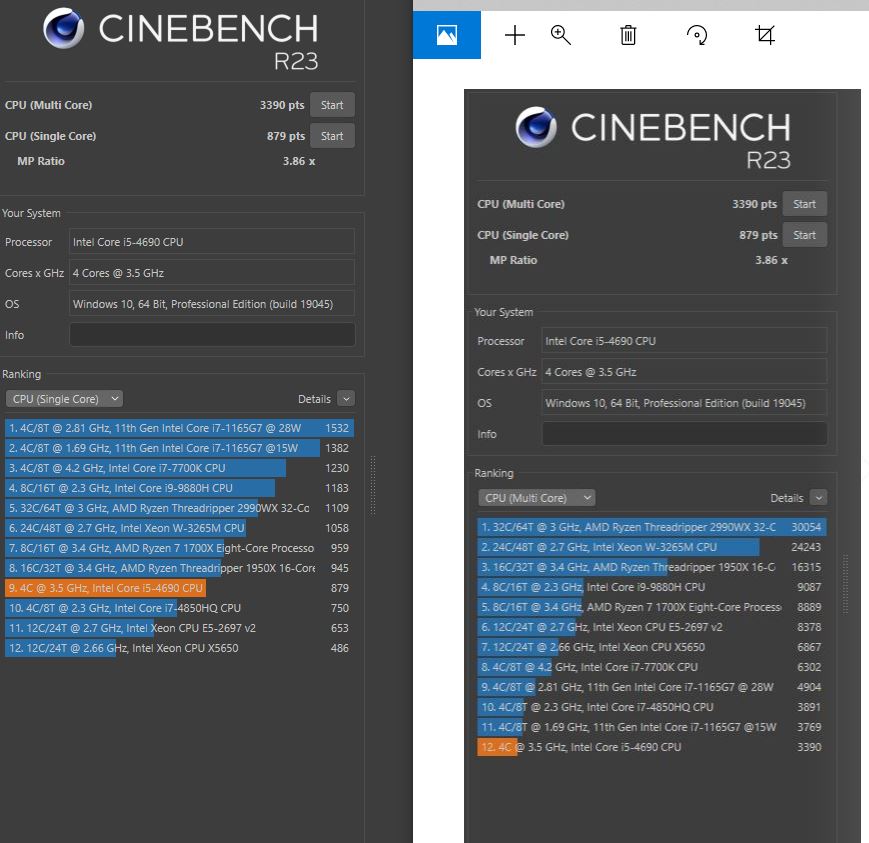Image resolution: width=869 pixels, height=843 pixels.
Task: Click the rotate icon in Photos toolbar
Action: (x=697, y=35)
